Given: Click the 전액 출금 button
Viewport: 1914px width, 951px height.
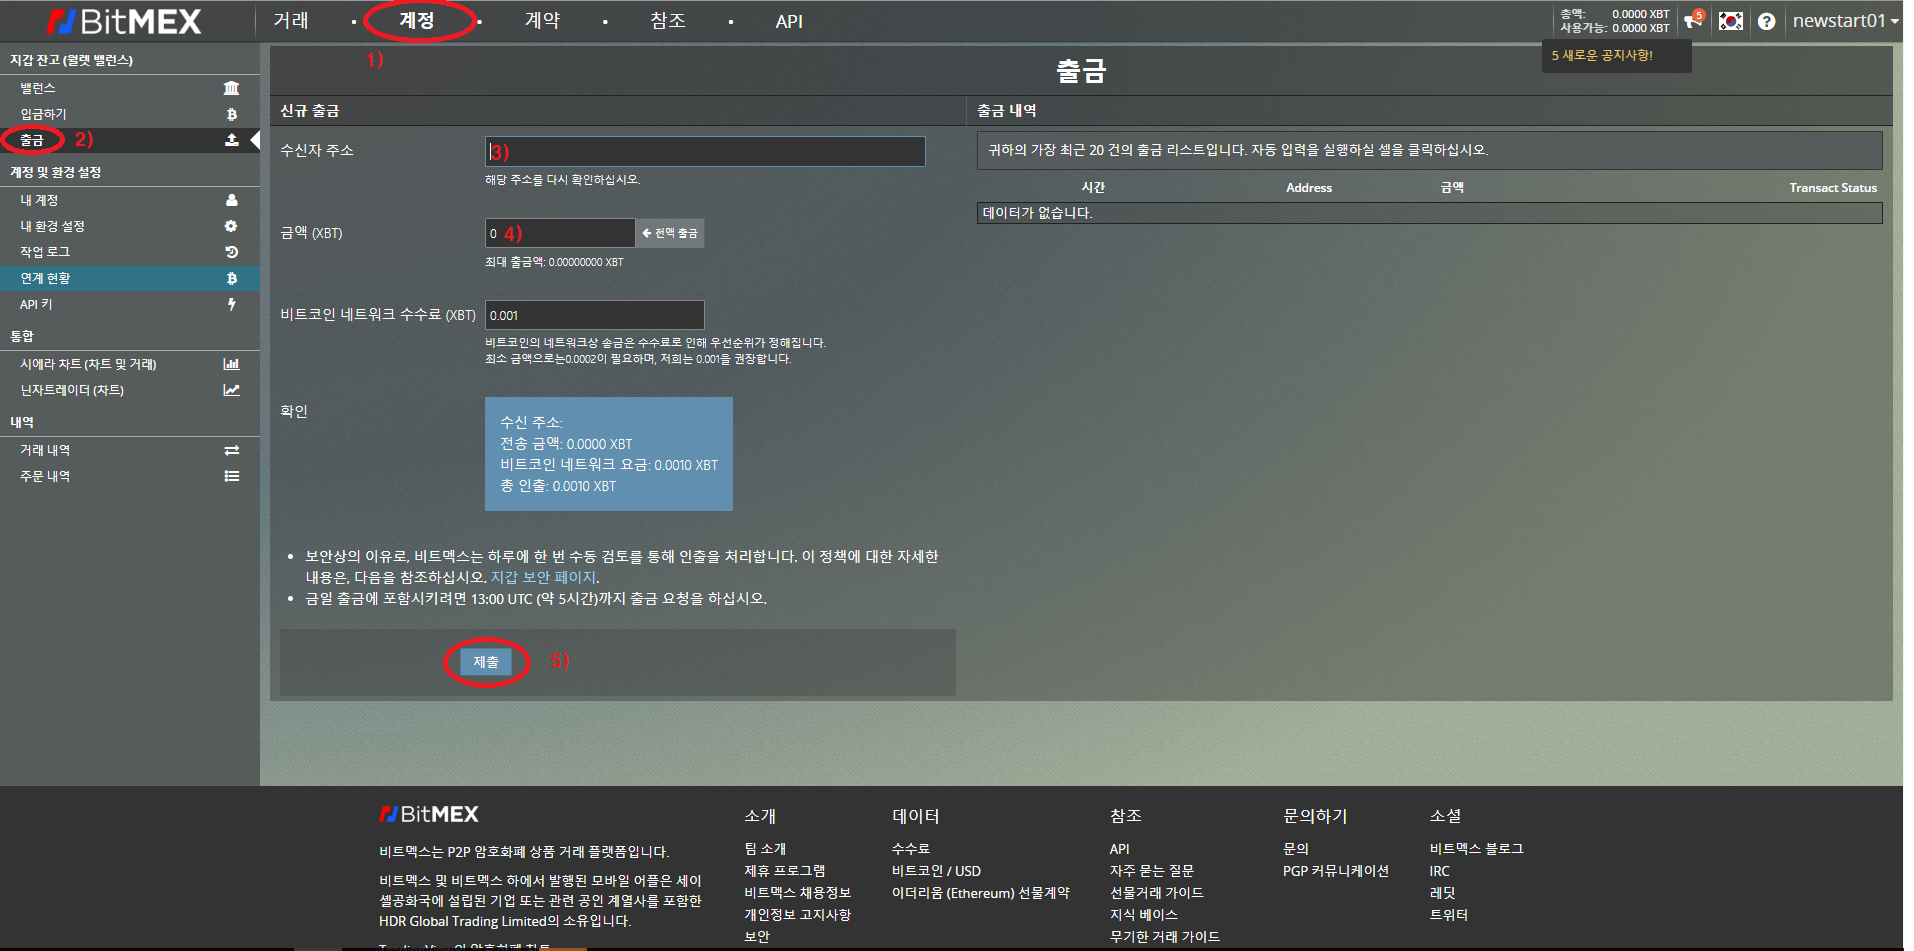Looking at the screenshot, I should [670, 233].
